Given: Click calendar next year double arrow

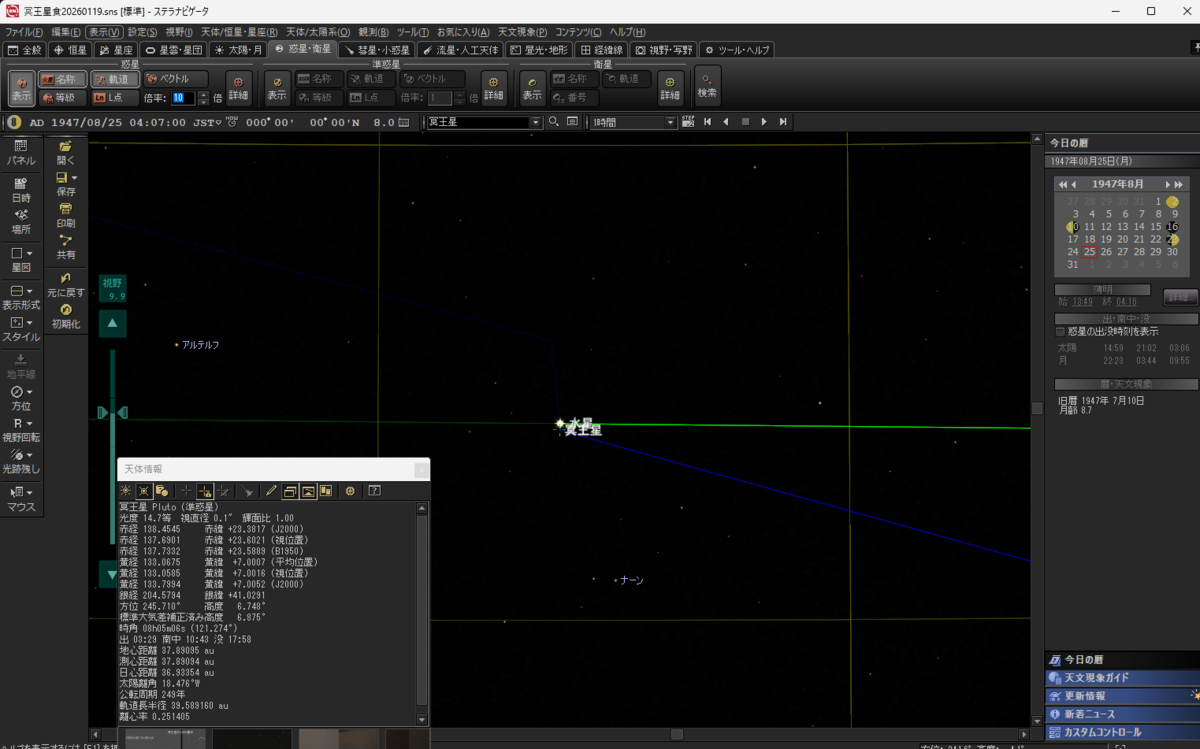Looking at the screenshot, I should pos(1179,184).
